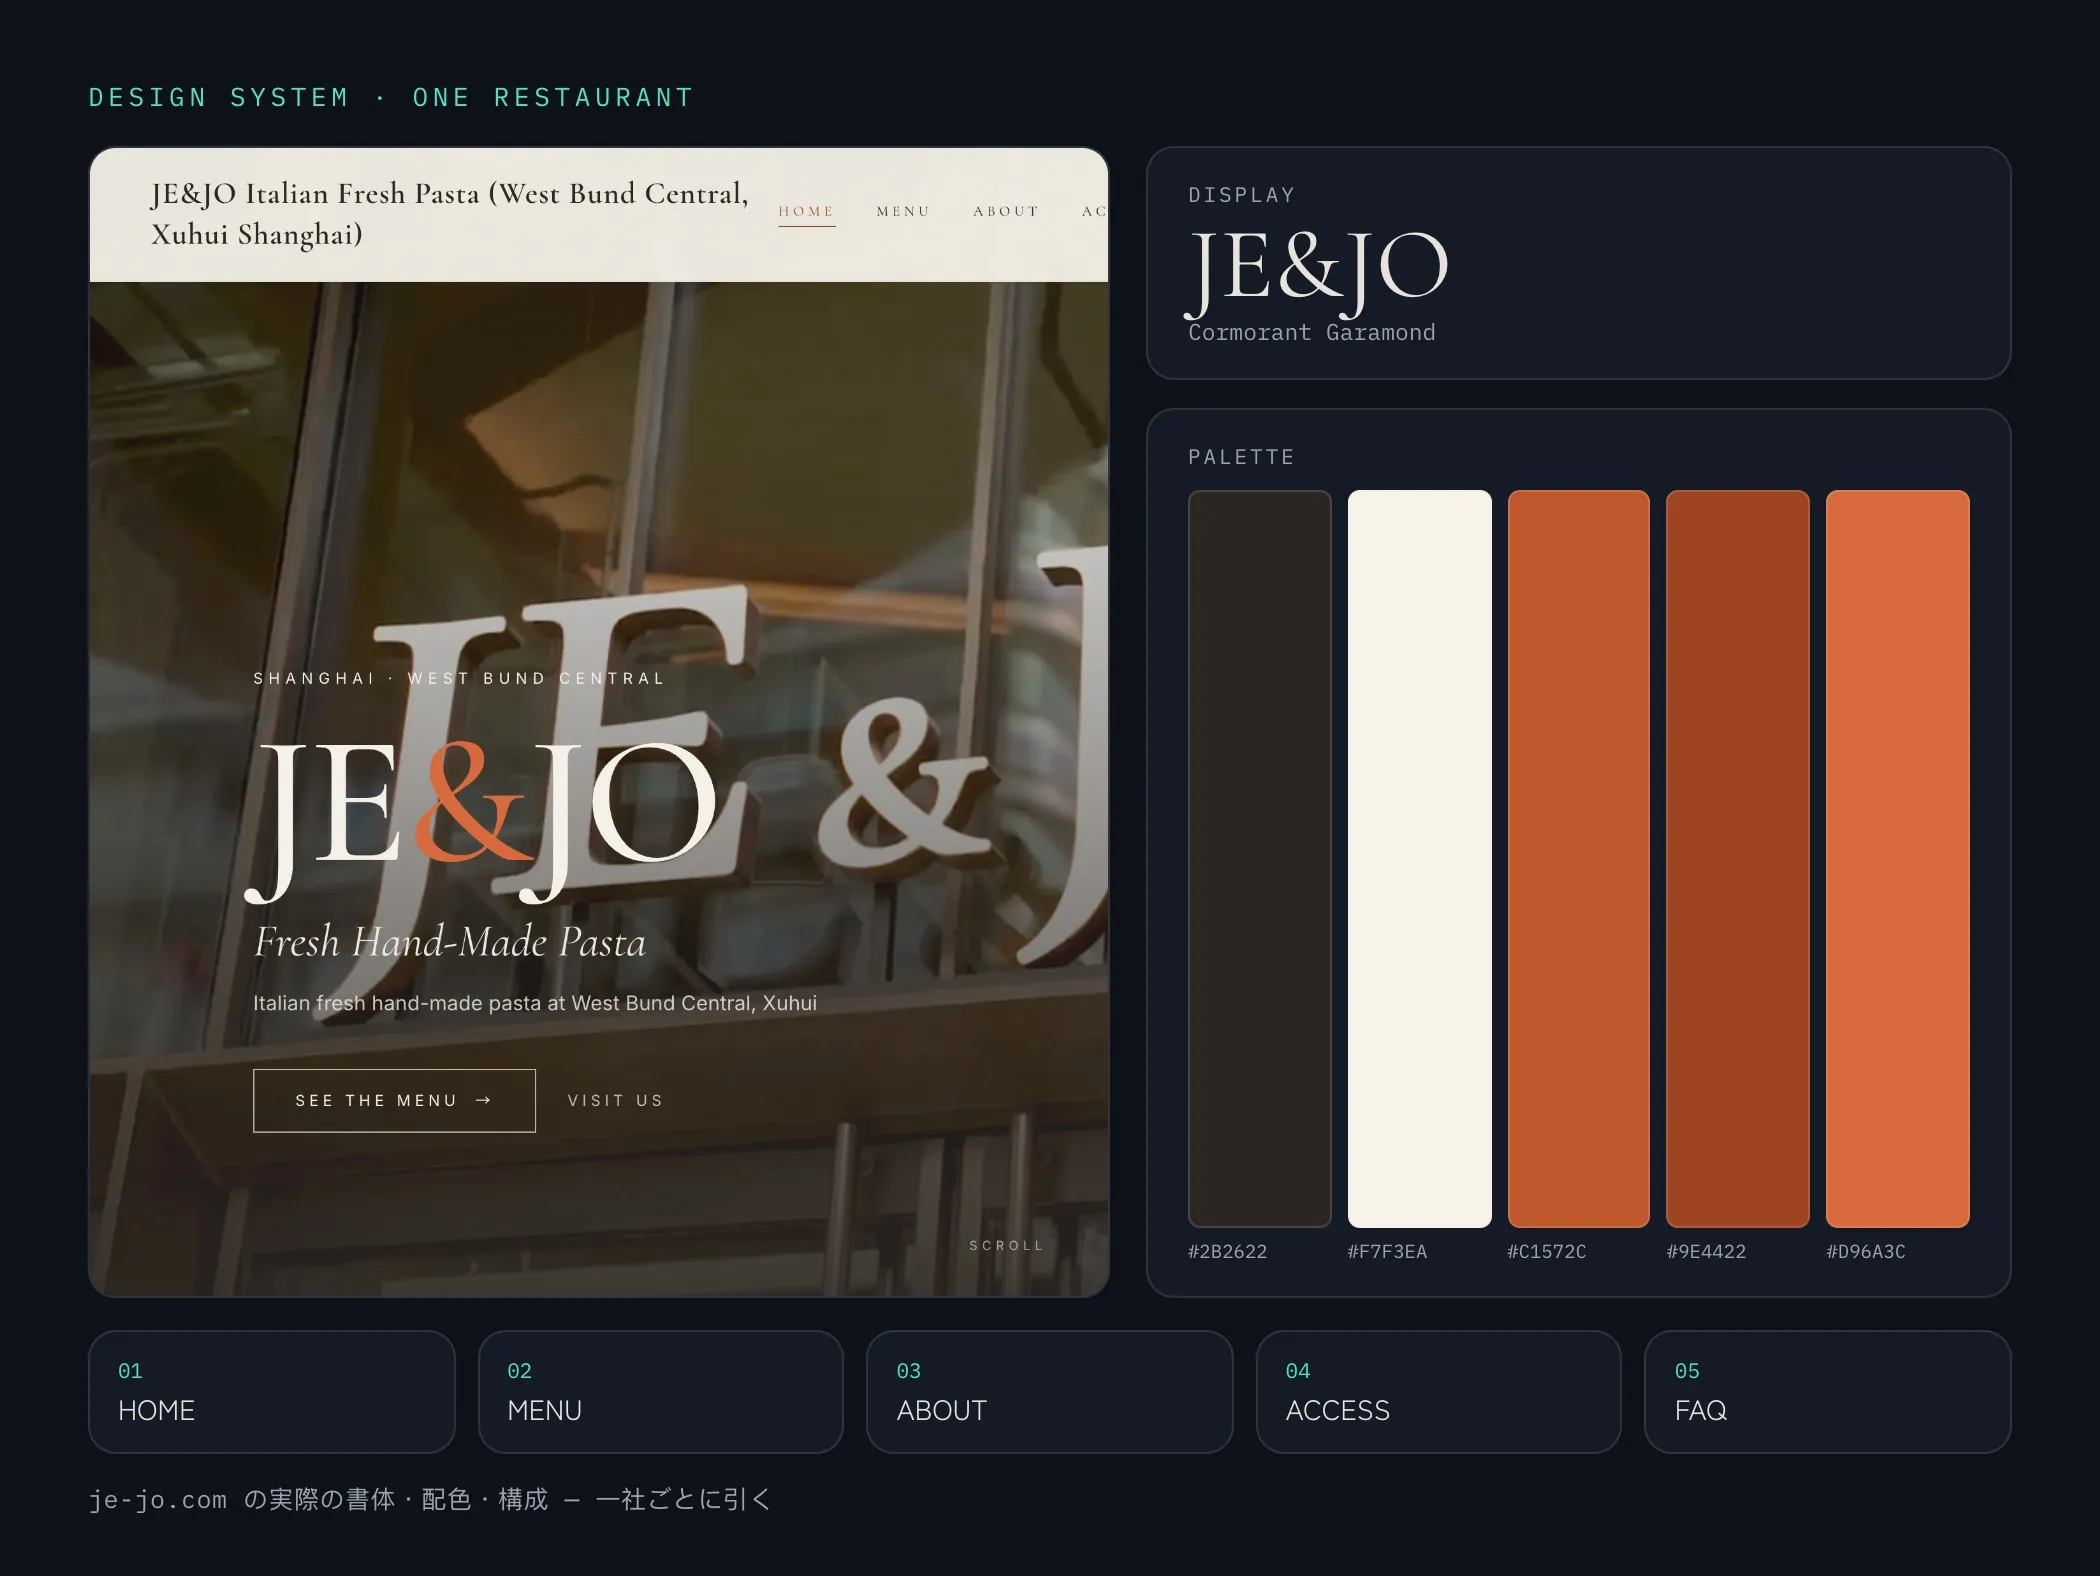Image resolution: width=2100 pixels, height=1576 pixels.
Task: Open the ABOUT nav link in site header
Action: click(1006, 212)
